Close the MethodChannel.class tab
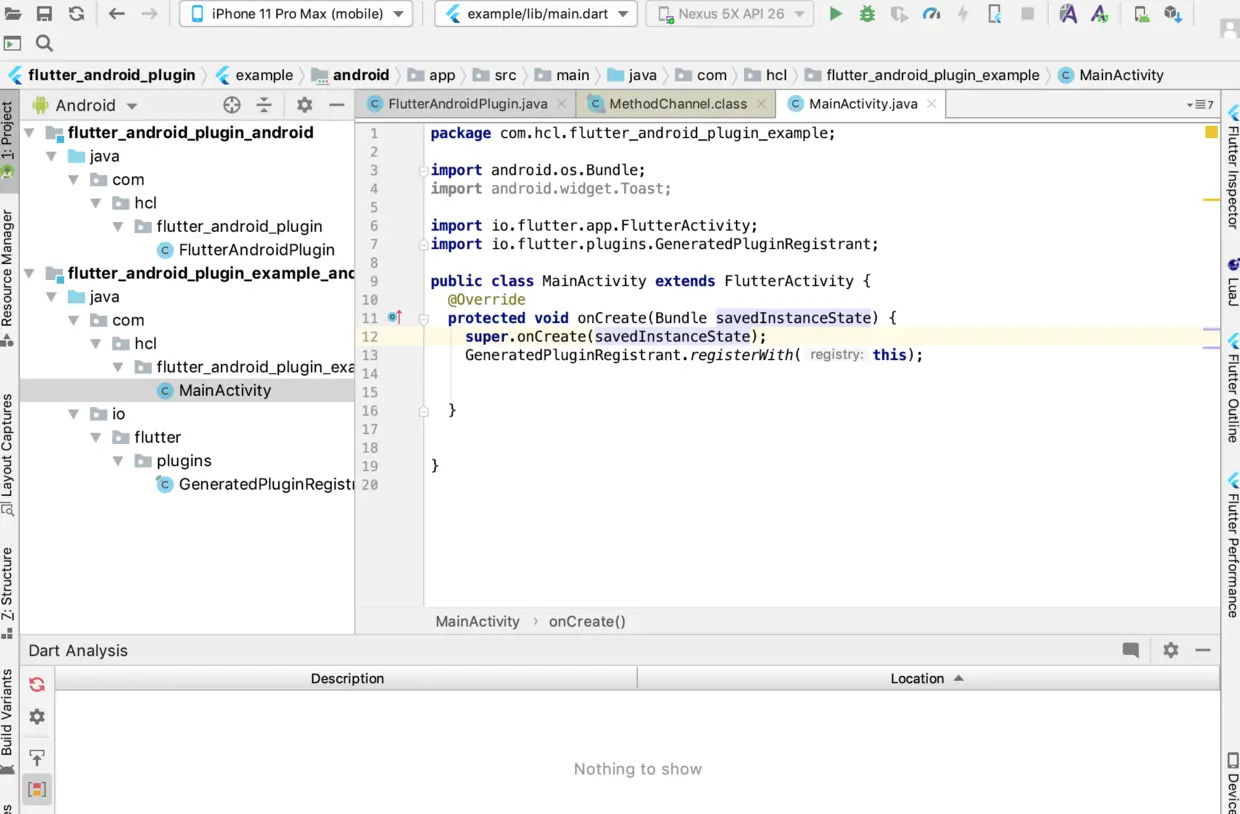The width and height of the screenshot is (1240, 814). point(761,103)
